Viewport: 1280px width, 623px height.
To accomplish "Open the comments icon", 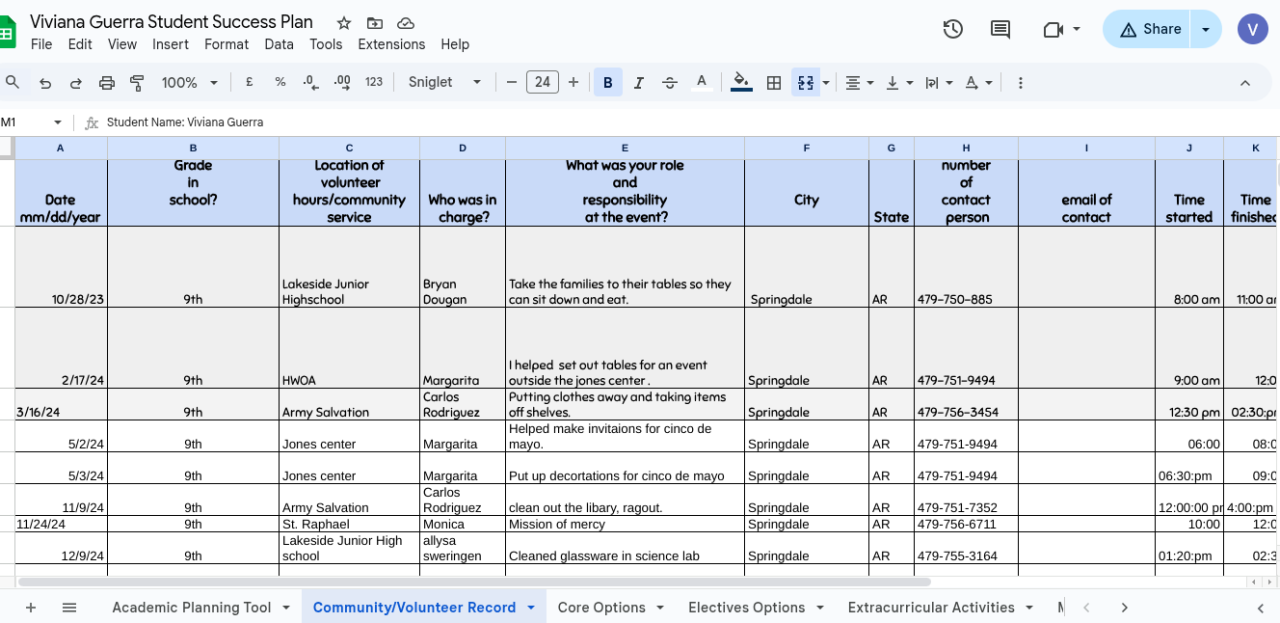I will [1000, 29].
